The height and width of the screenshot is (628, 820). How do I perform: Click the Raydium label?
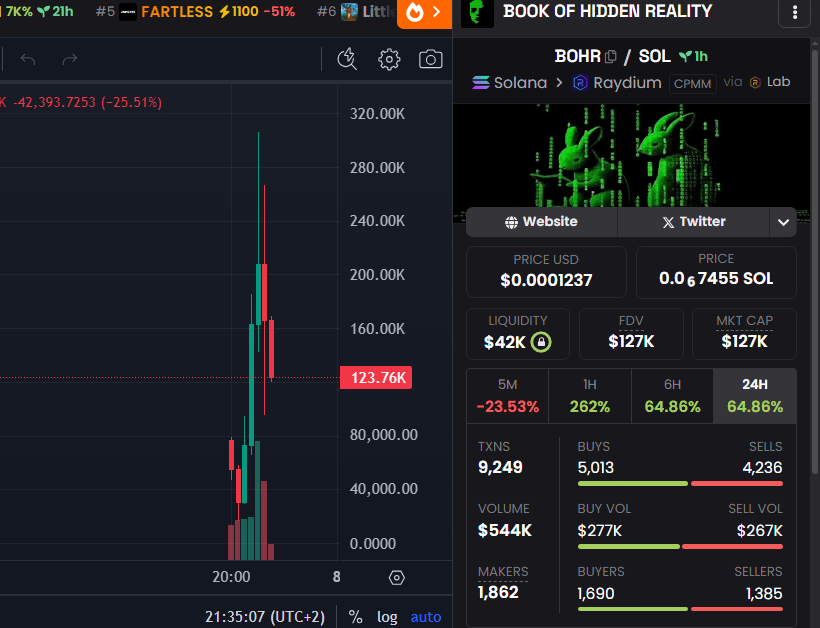tap(627, 83)
